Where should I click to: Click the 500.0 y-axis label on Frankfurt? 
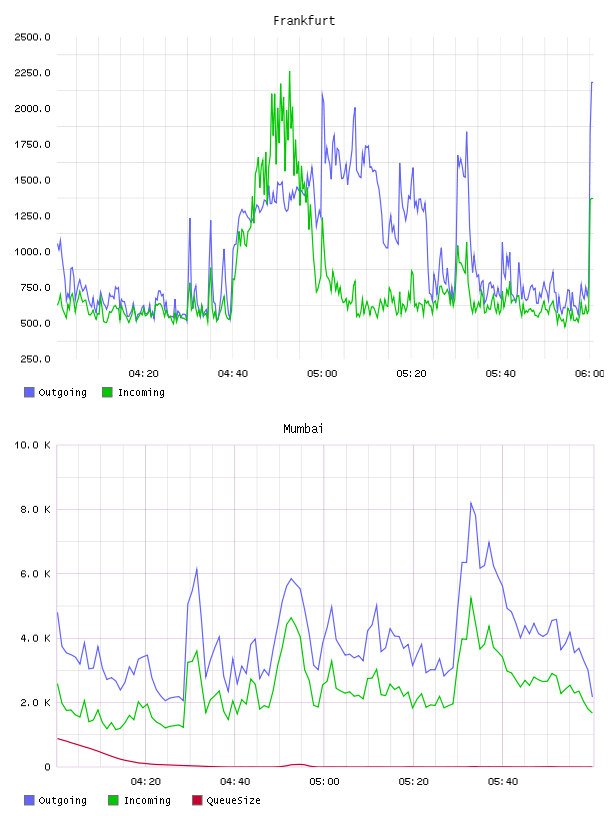tap(35, 324)
